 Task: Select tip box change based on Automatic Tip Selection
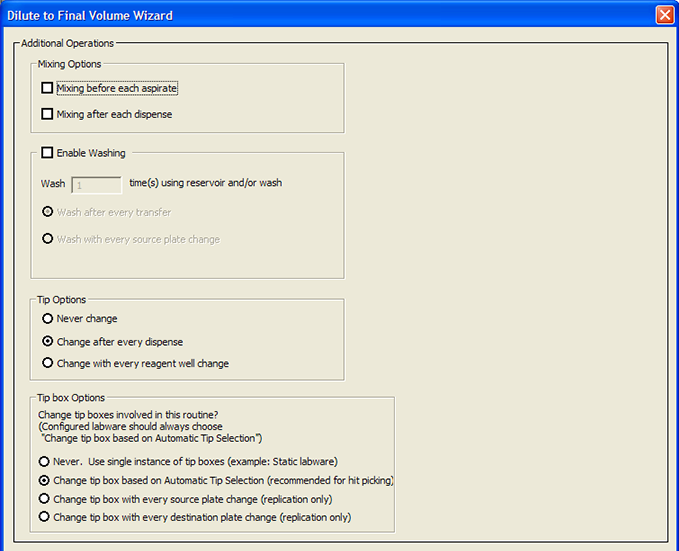[x=44, y=480]
